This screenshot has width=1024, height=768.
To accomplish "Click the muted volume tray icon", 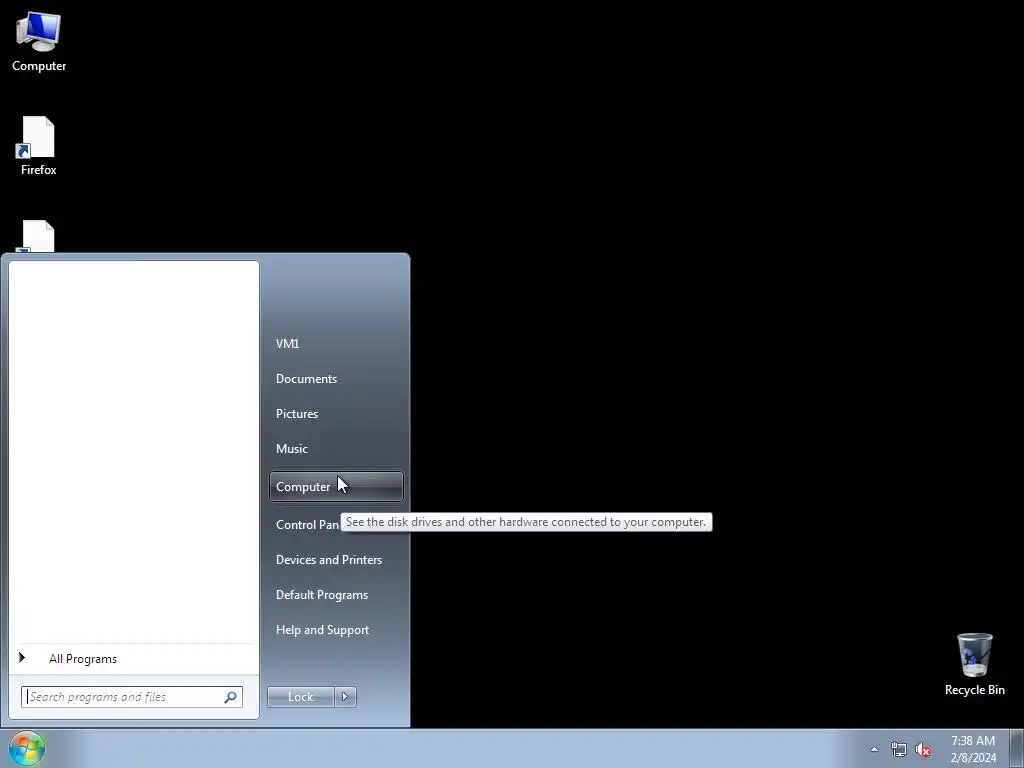I will (923, 750).
